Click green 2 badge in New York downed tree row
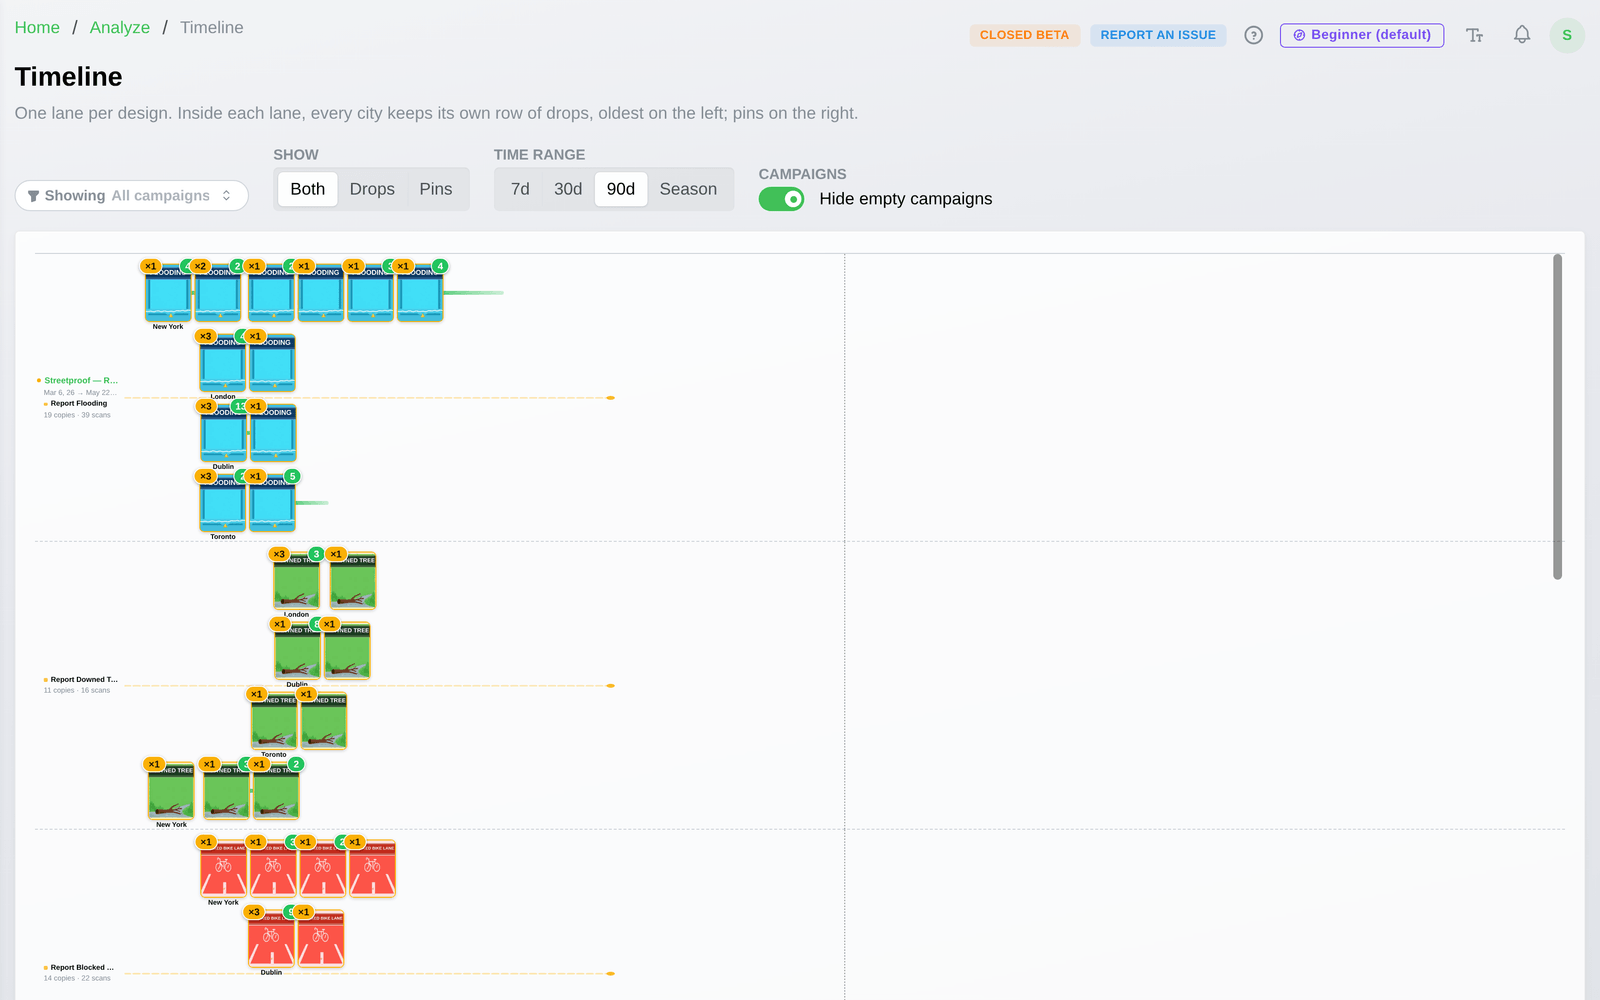 point(296,764)
